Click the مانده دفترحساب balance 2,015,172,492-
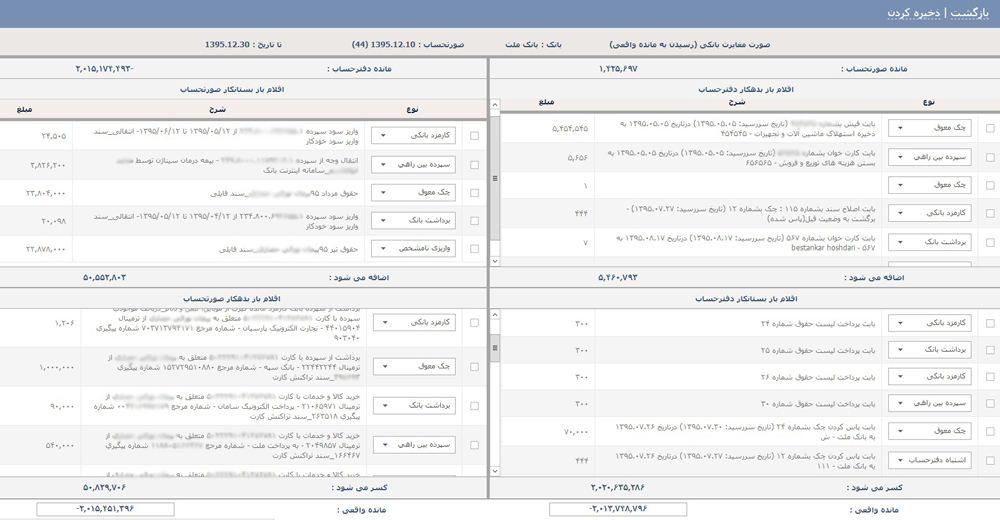This screenshot has width=1000, height=520. point(105,69)
